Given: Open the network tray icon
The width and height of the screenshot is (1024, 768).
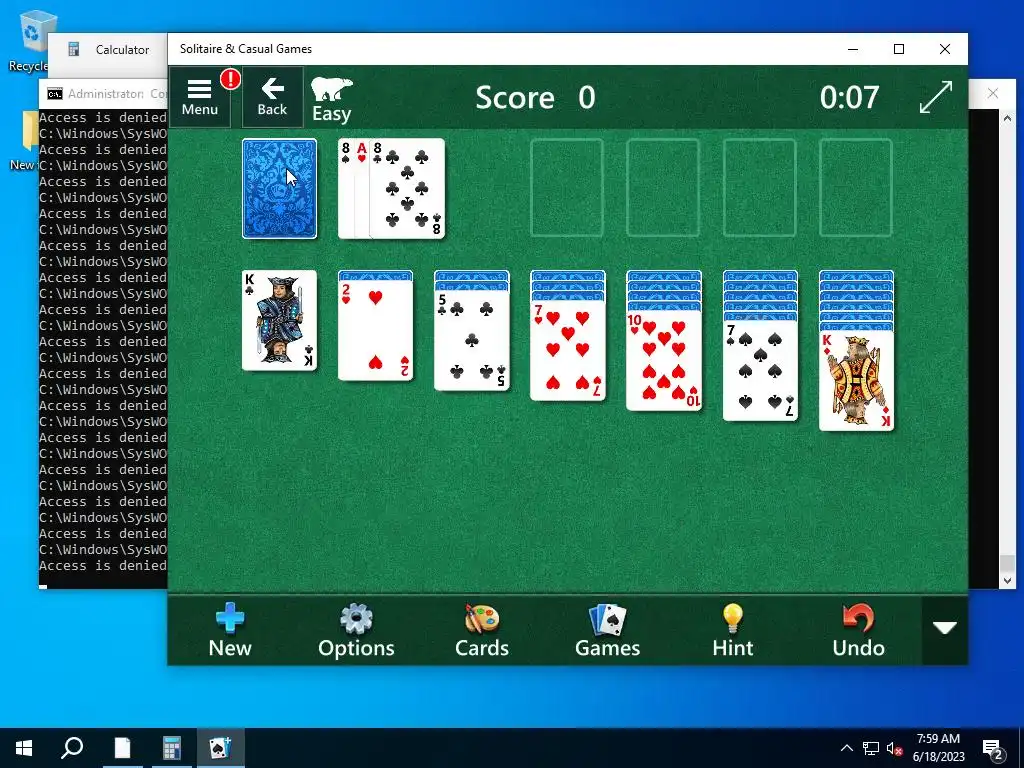Looking at the screenshot, I should [x=871, y=748].
